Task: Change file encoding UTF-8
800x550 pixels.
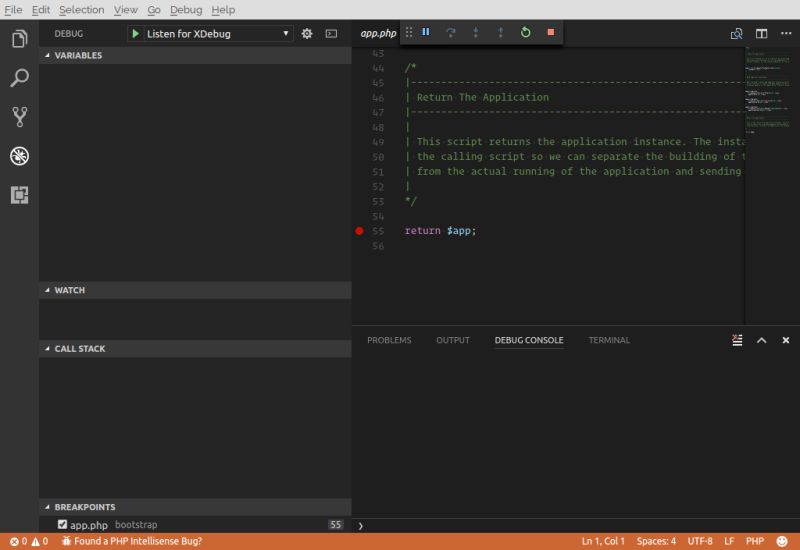Action: 700,541
